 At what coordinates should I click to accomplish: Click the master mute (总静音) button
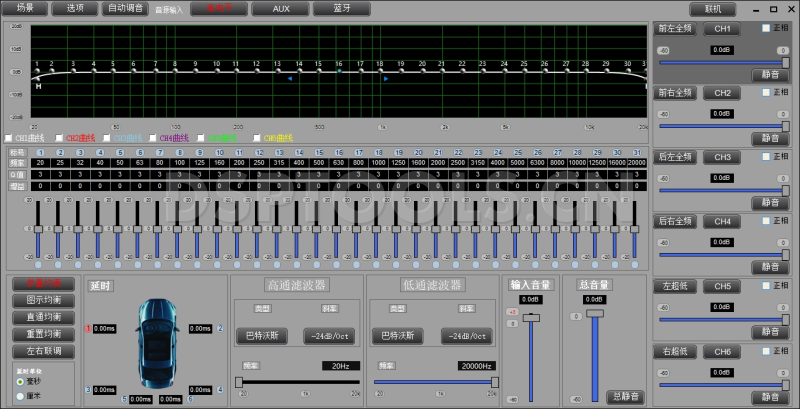pyautogui.click(x=624, y=396)
